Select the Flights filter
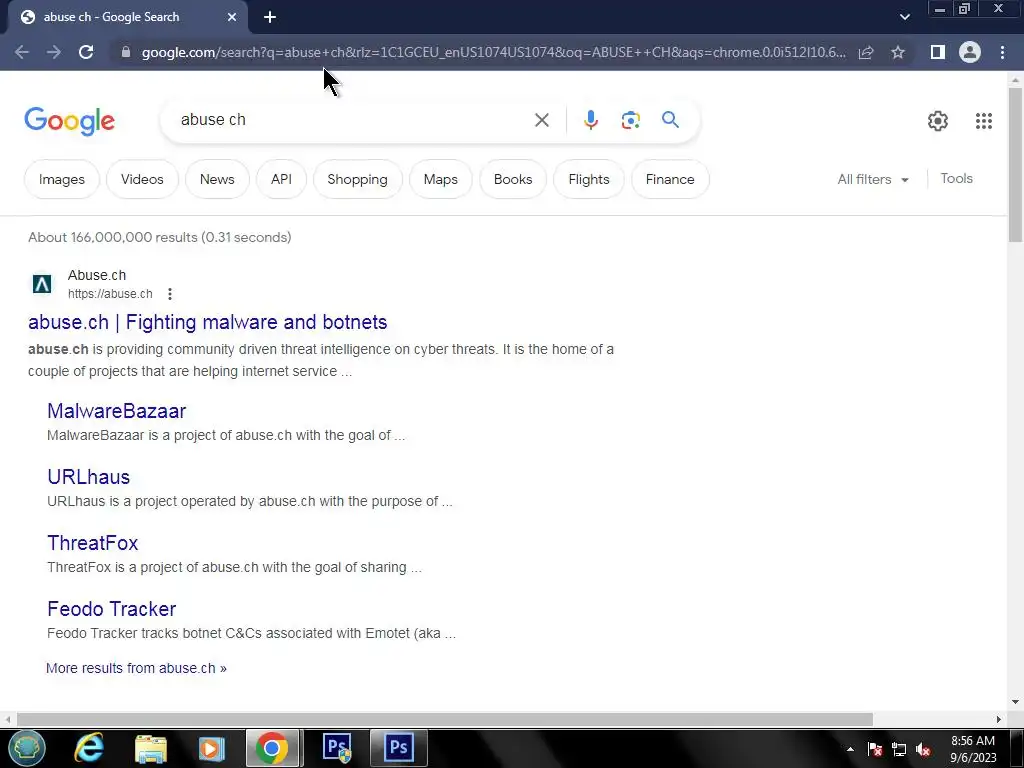This screenshot has width=1024, height=768. tap(588, 180)
